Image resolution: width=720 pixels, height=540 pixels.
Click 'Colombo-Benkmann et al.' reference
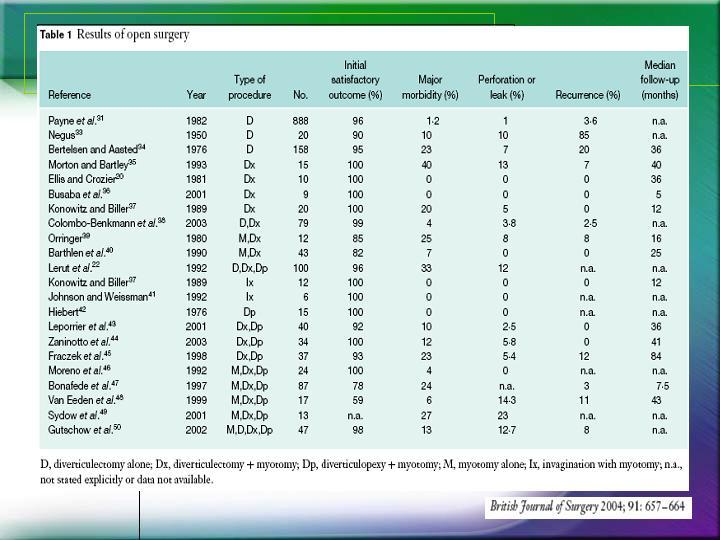107,223
